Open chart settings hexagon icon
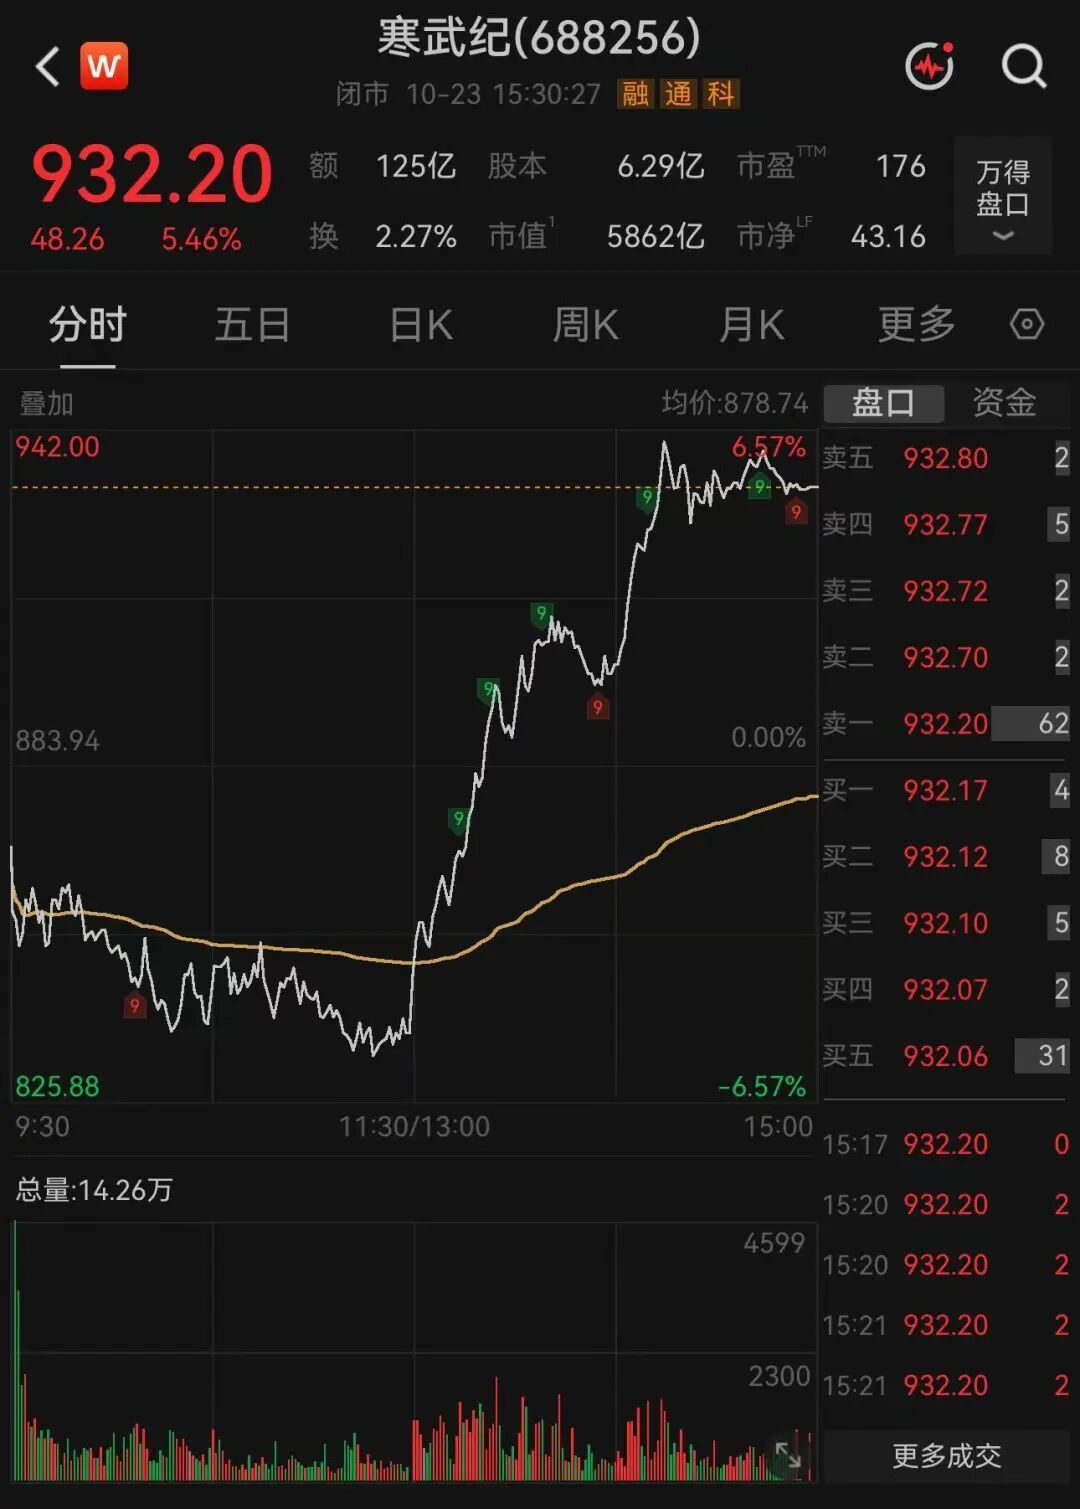1080x1509 pixels. [x=1027, y=324]
